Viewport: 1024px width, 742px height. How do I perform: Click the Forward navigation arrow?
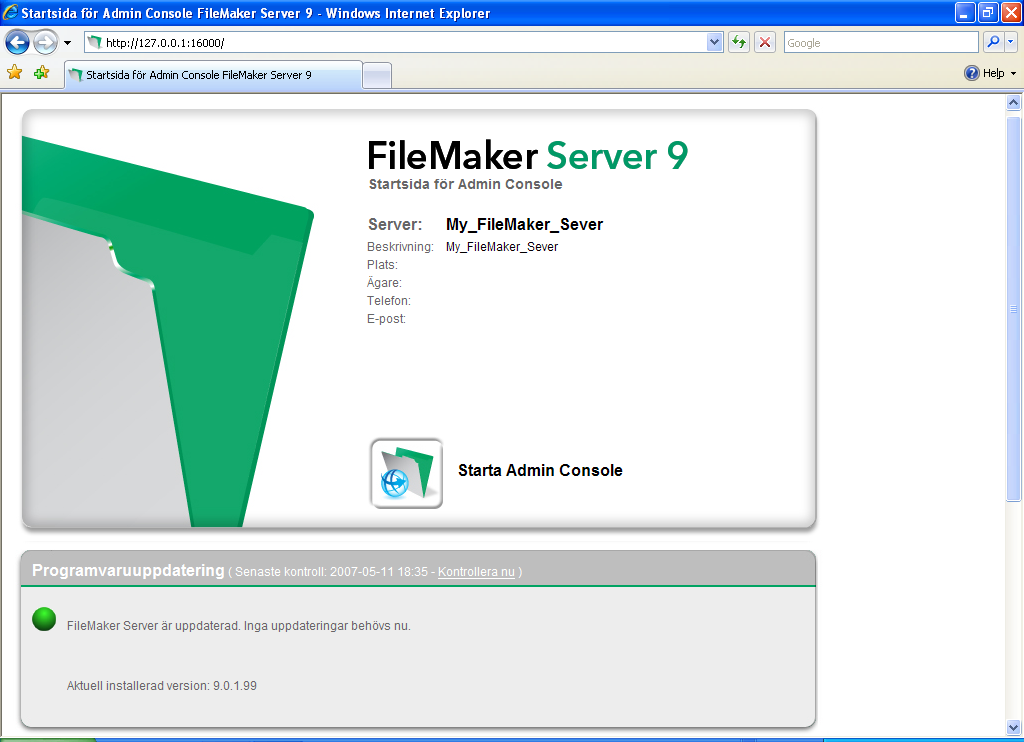click(x=45, y=43)
